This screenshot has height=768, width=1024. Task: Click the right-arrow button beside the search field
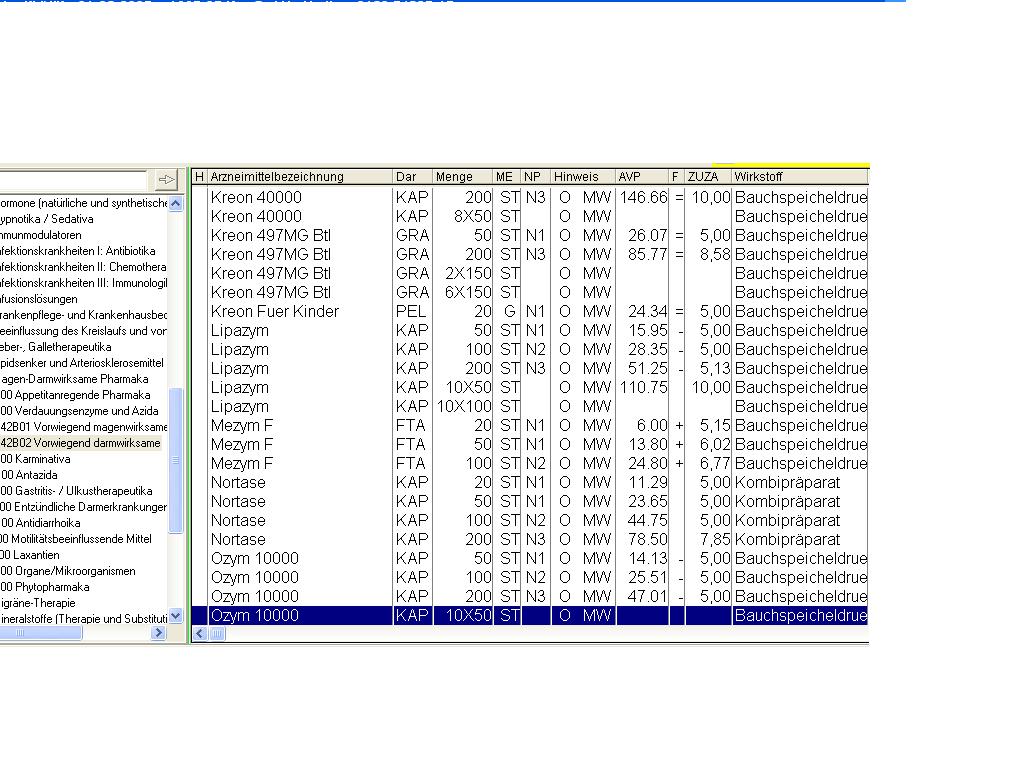pos(167,179)
